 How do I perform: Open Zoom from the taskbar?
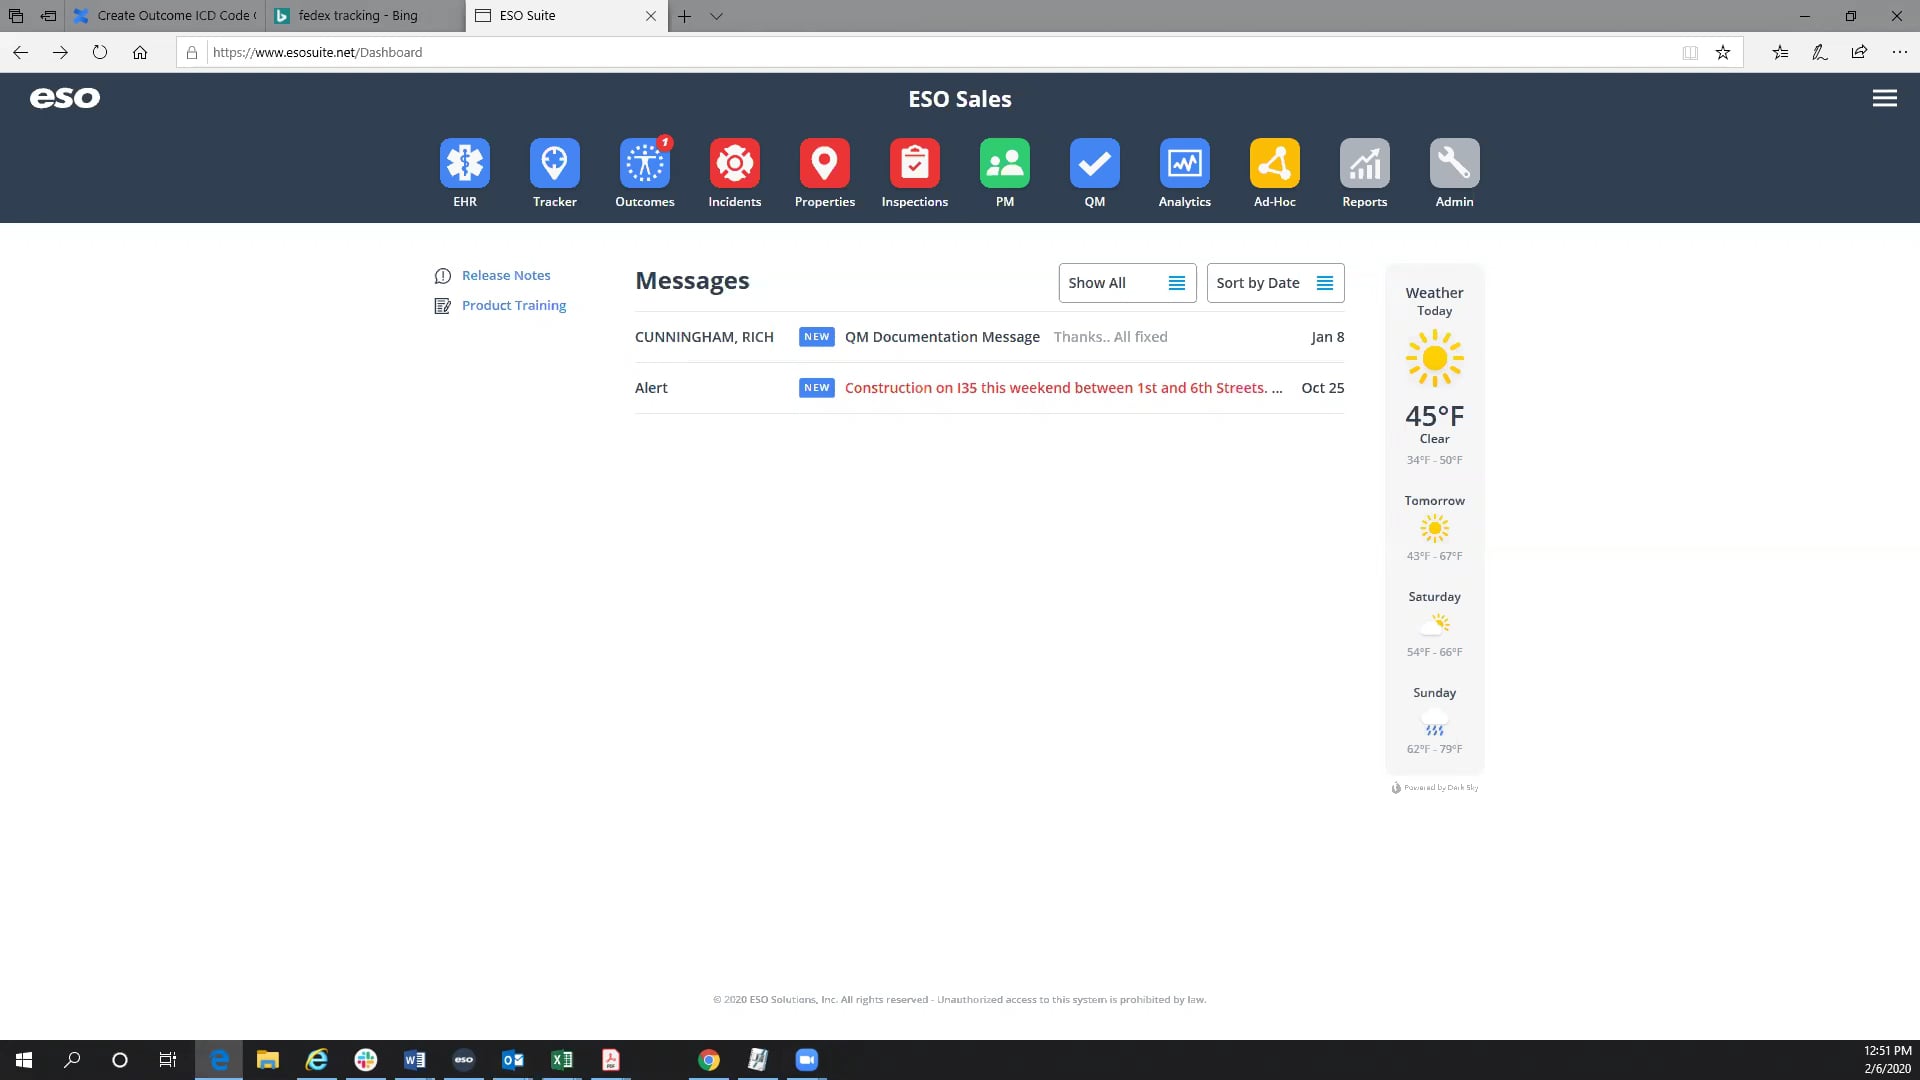807,1060
